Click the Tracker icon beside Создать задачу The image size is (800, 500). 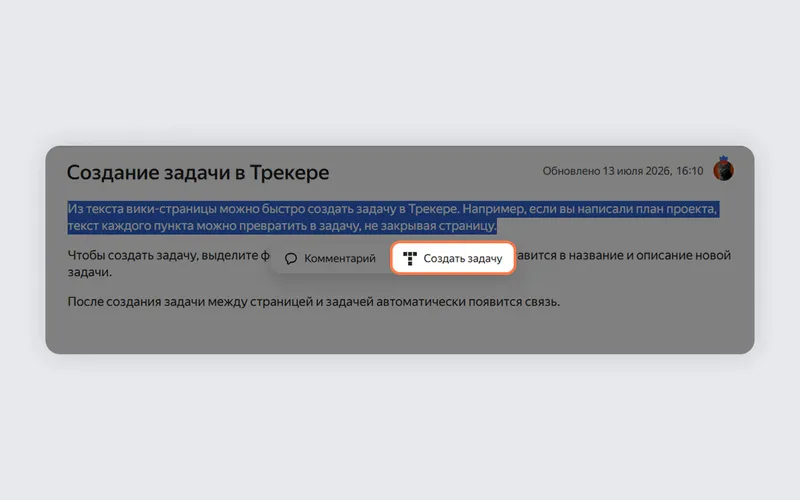click(410, 259)
